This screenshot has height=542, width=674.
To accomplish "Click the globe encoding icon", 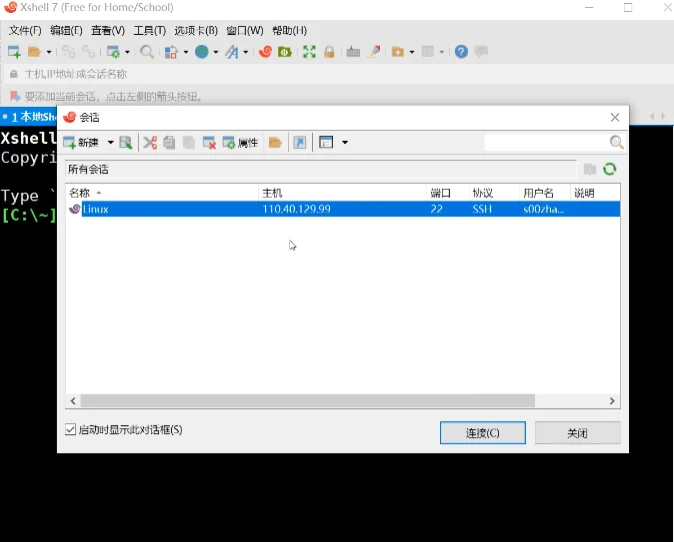I will pyautogui.click(x=202, y=52).
